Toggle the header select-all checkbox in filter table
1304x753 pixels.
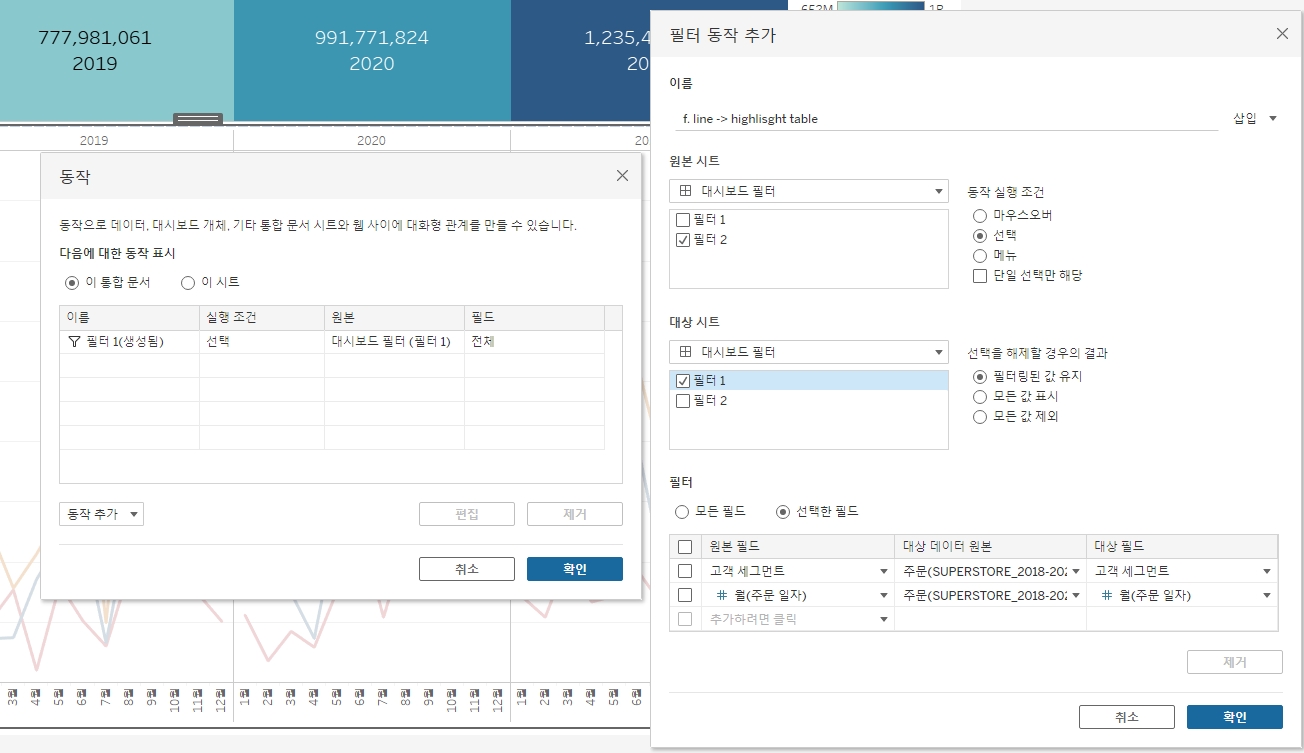pyautogui.click(x=685, y=547)
